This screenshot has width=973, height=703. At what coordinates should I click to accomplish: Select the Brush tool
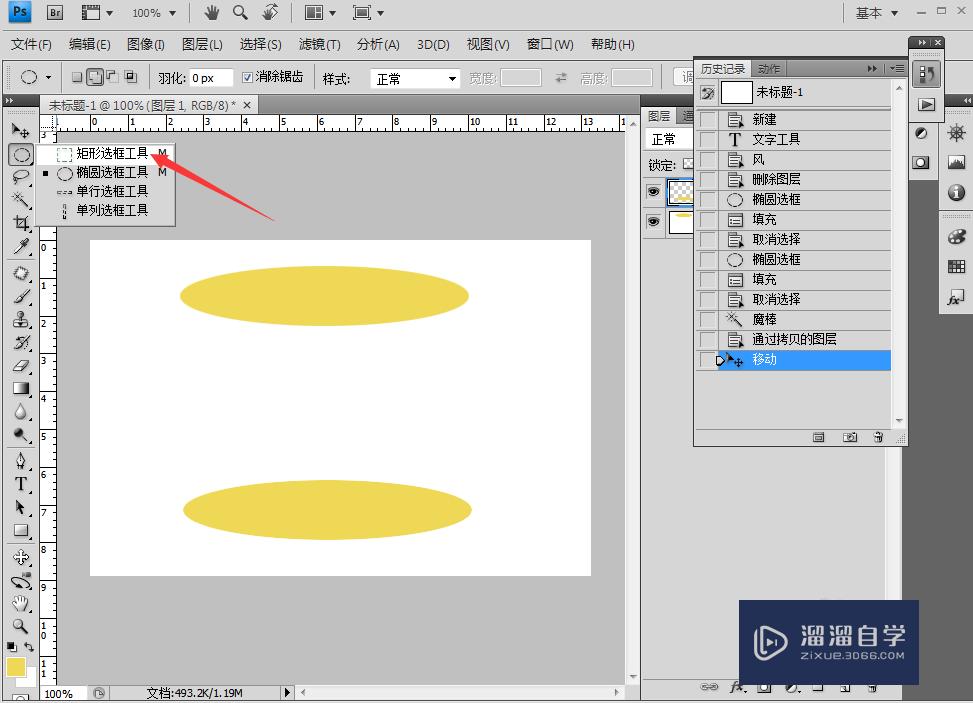(20, 297)
